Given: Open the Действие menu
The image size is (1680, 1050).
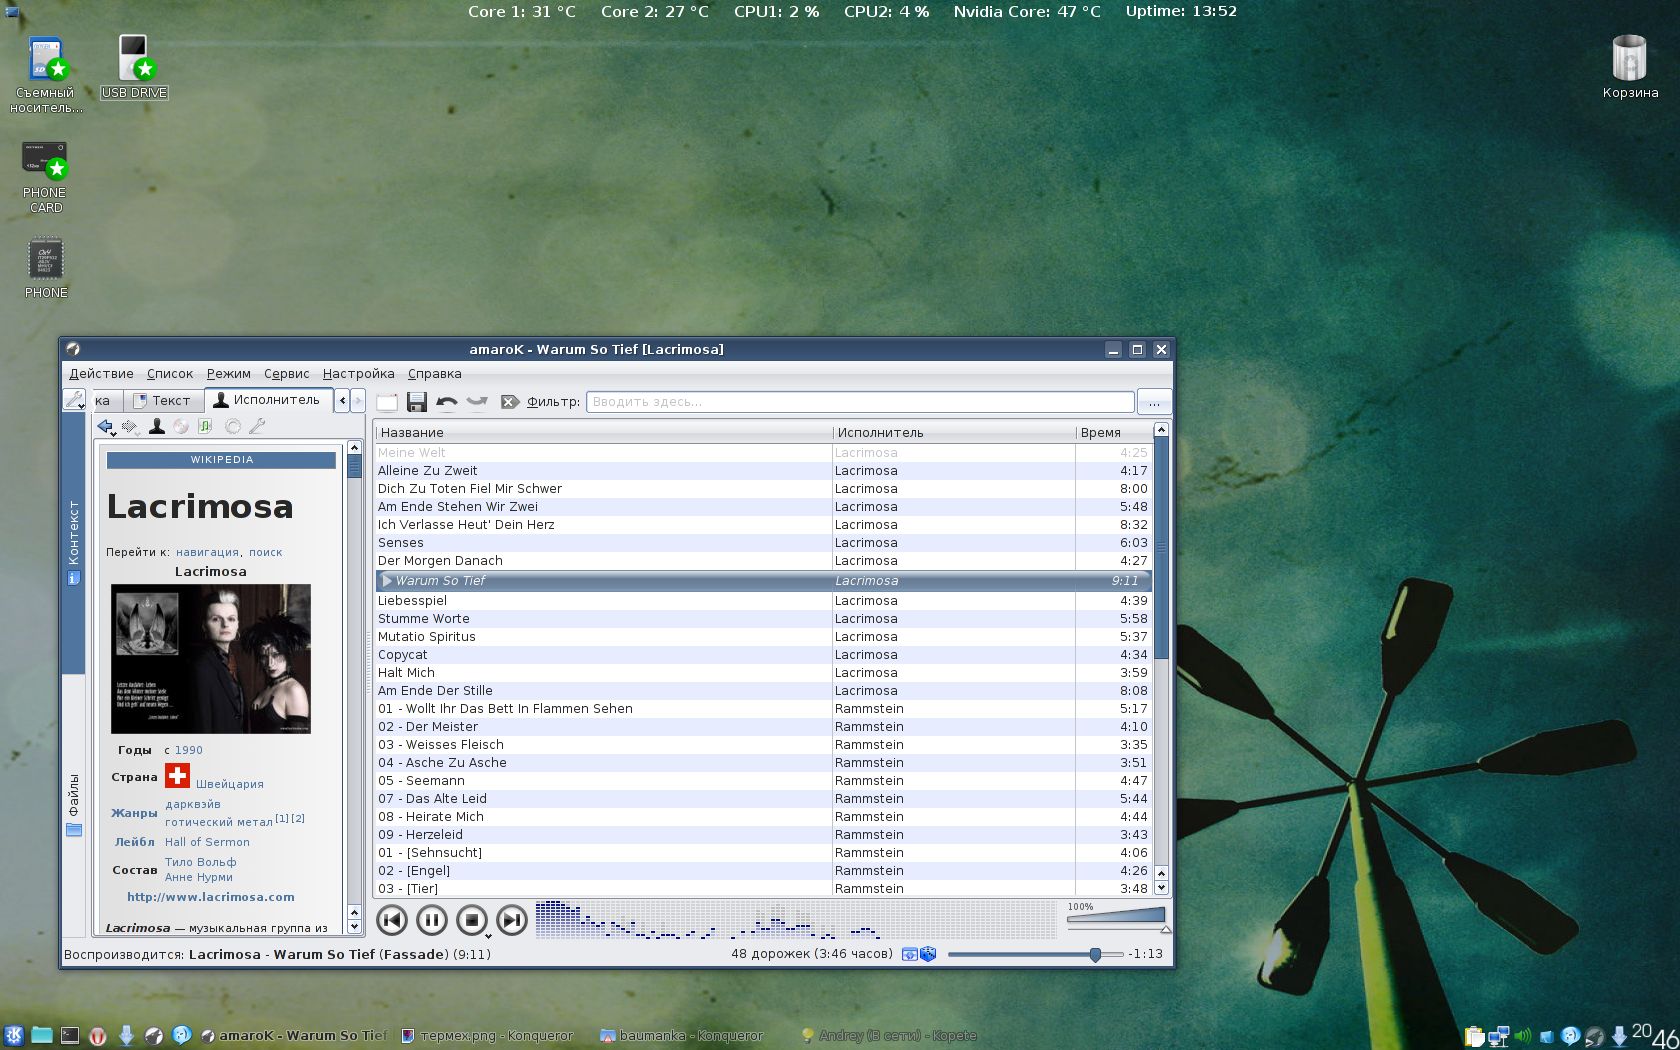Looking at the screenshot, I should 101,374.
